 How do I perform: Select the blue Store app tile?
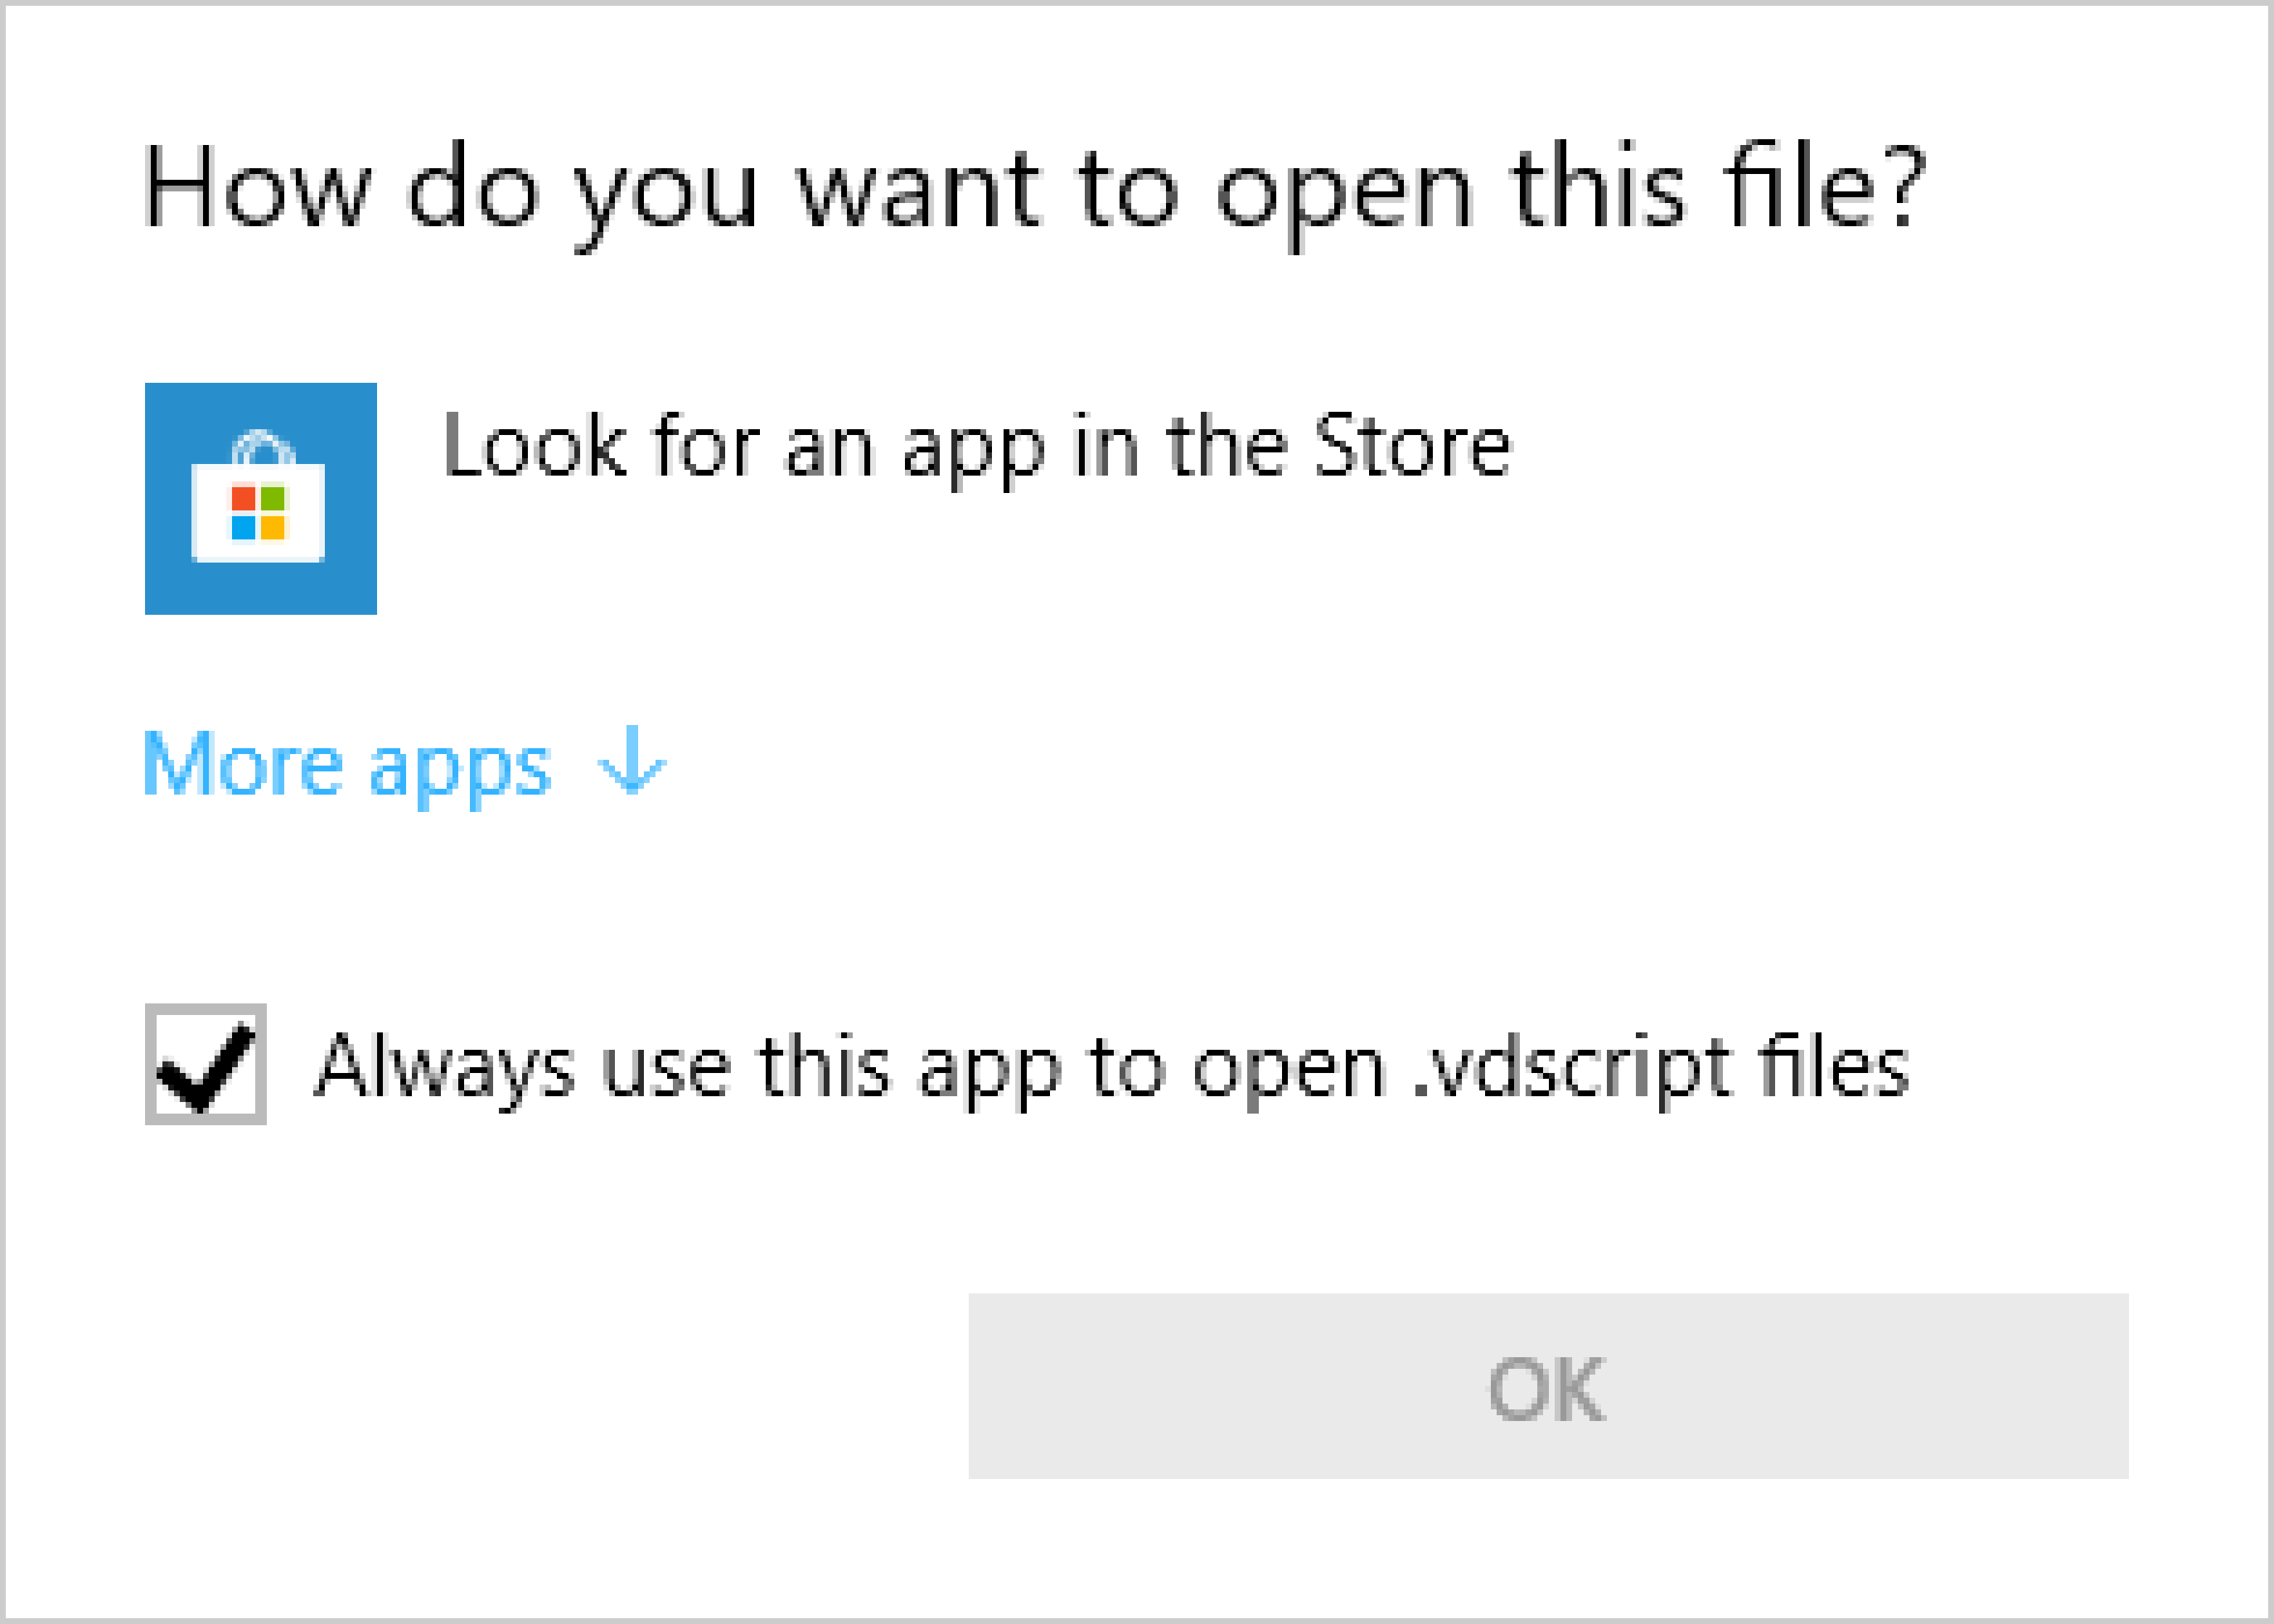pyautogui.click(x=261, y=498)
